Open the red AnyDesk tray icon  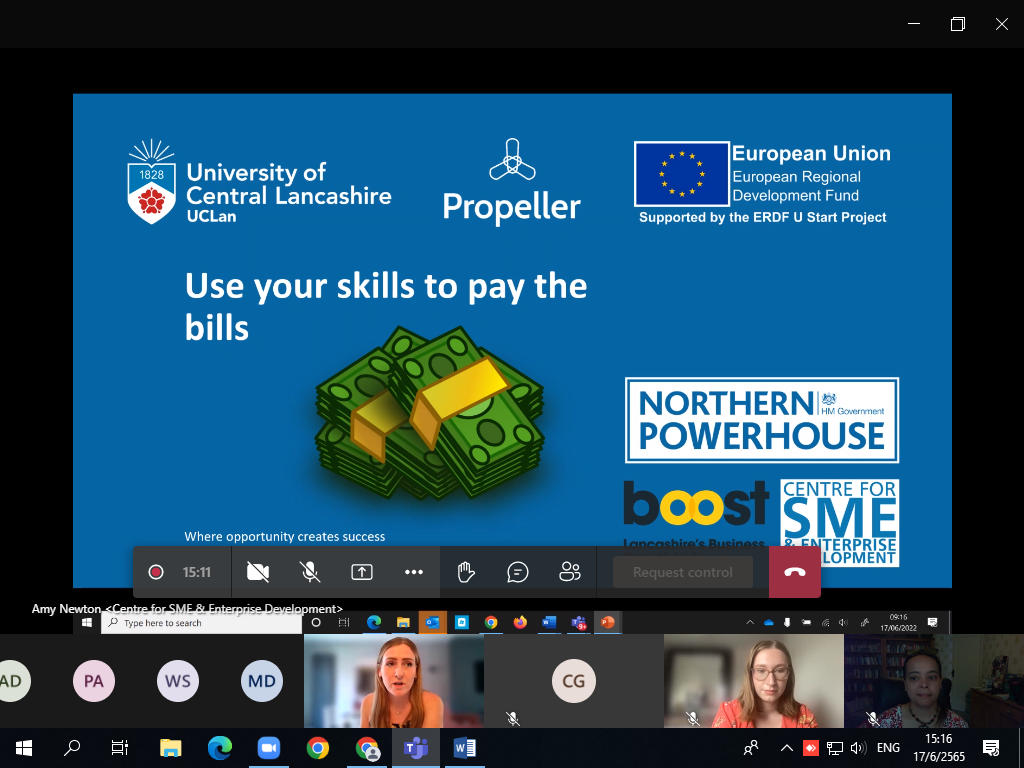[810, 748]
